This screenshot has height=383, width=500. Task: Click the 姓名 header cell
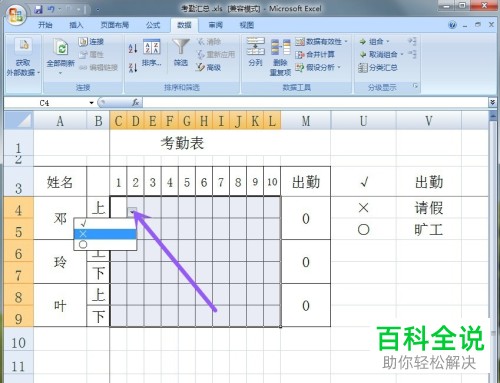tap(60, 182)
